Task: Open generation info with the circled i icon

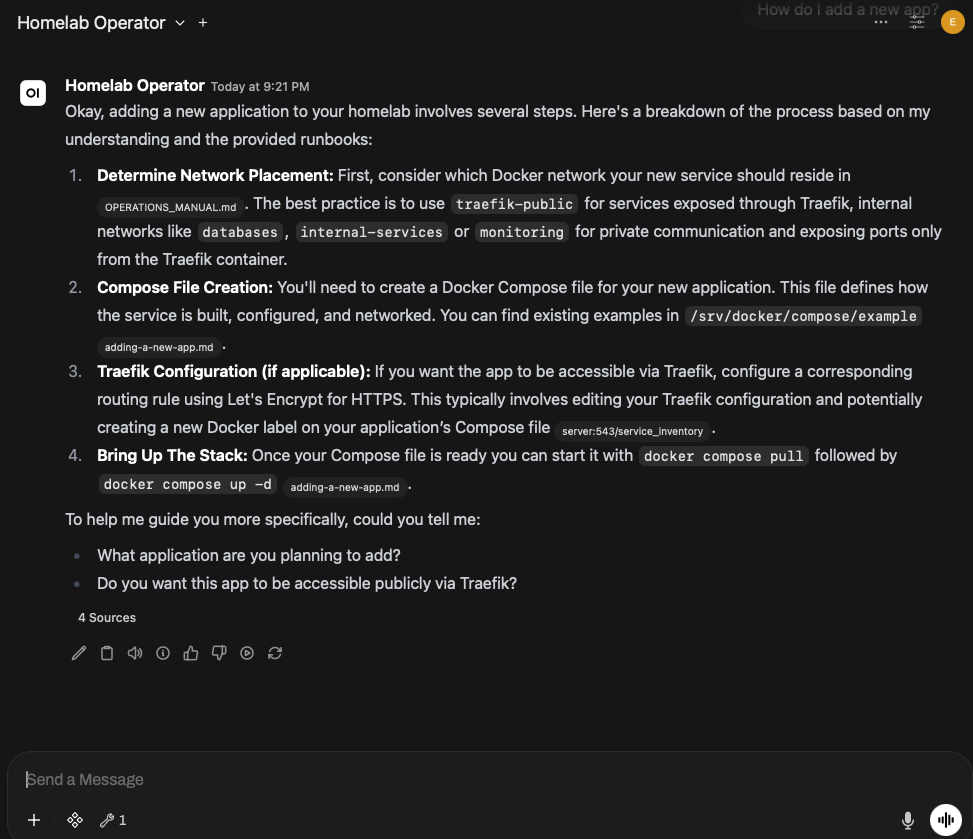Action: click(x=163, y=653)
